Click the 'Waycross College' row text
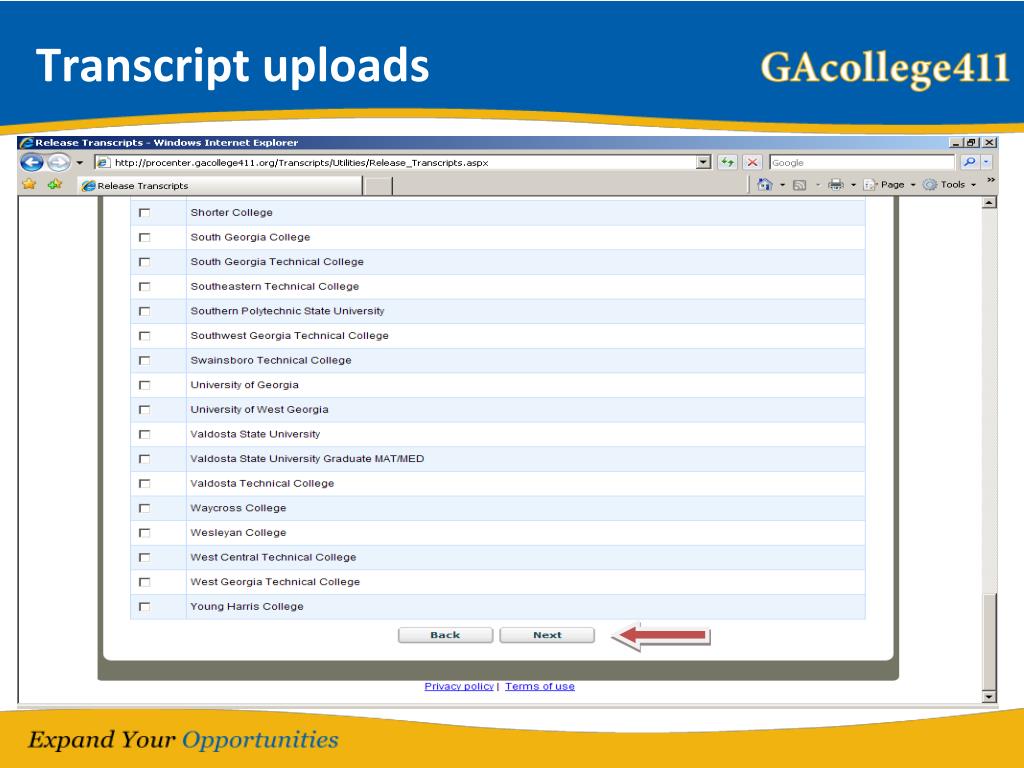The height and width of the screenshot is (768, 1024). (x=238, y=508)
